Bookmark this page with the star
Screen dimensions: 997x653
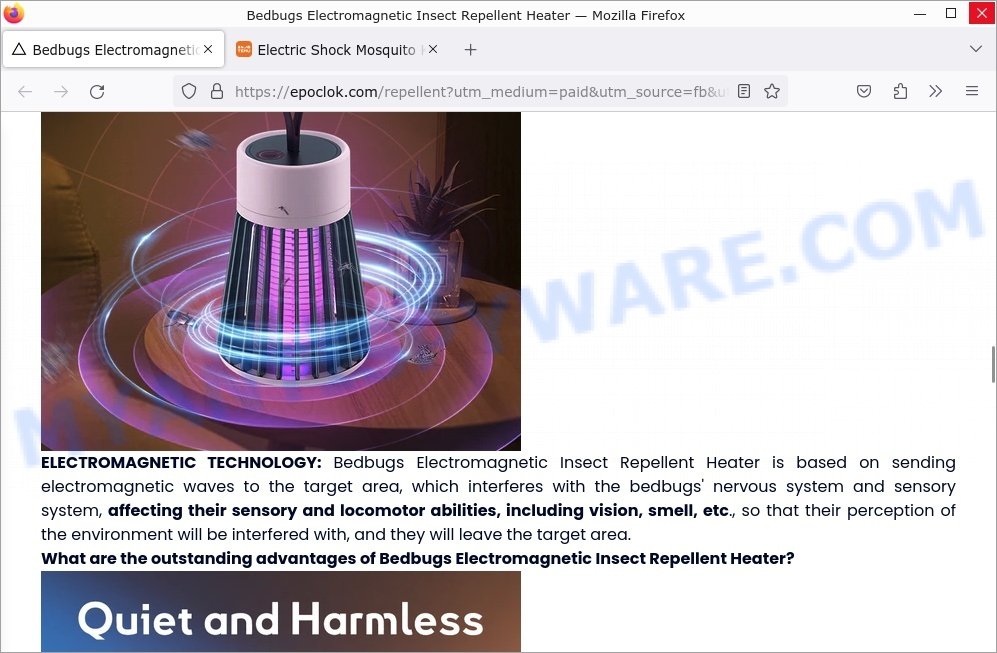click(x=772, y=91)
